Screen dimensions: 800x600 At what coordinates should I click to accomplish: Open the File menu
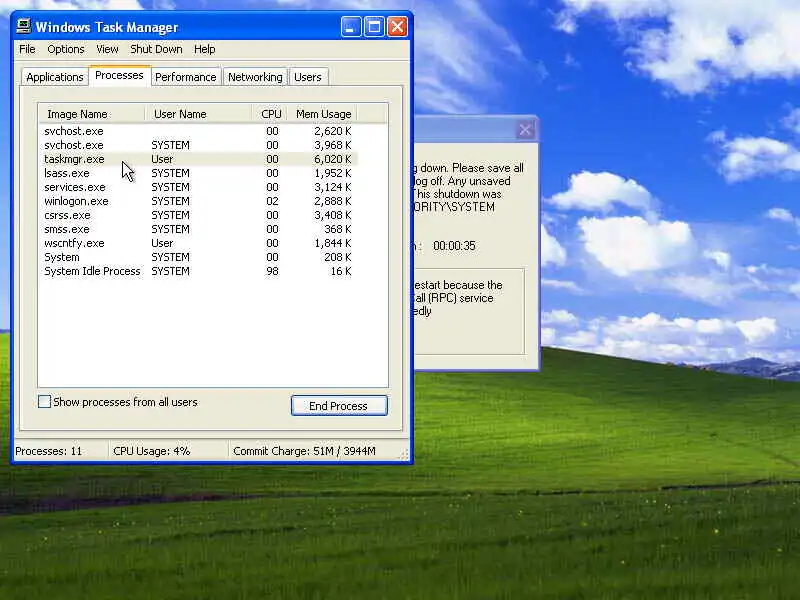(27, 49)
